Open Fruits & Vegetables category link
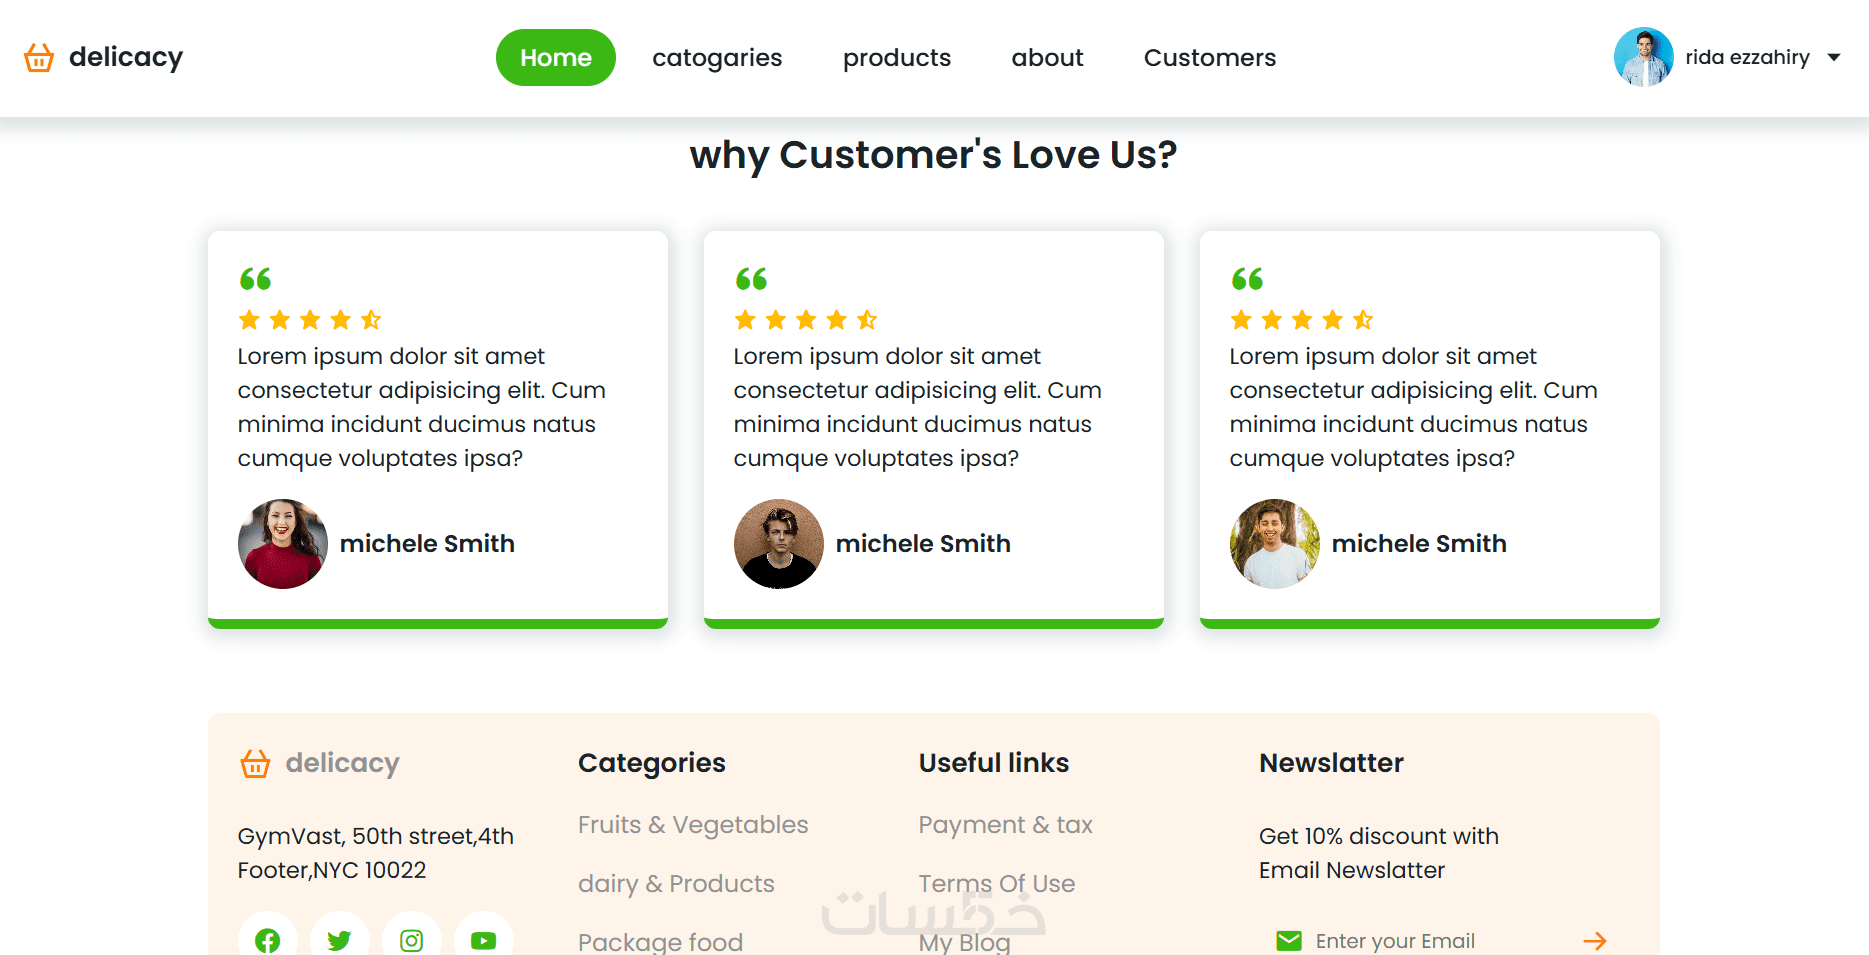This screenshot has height=955, width=1869. point(693,825)
